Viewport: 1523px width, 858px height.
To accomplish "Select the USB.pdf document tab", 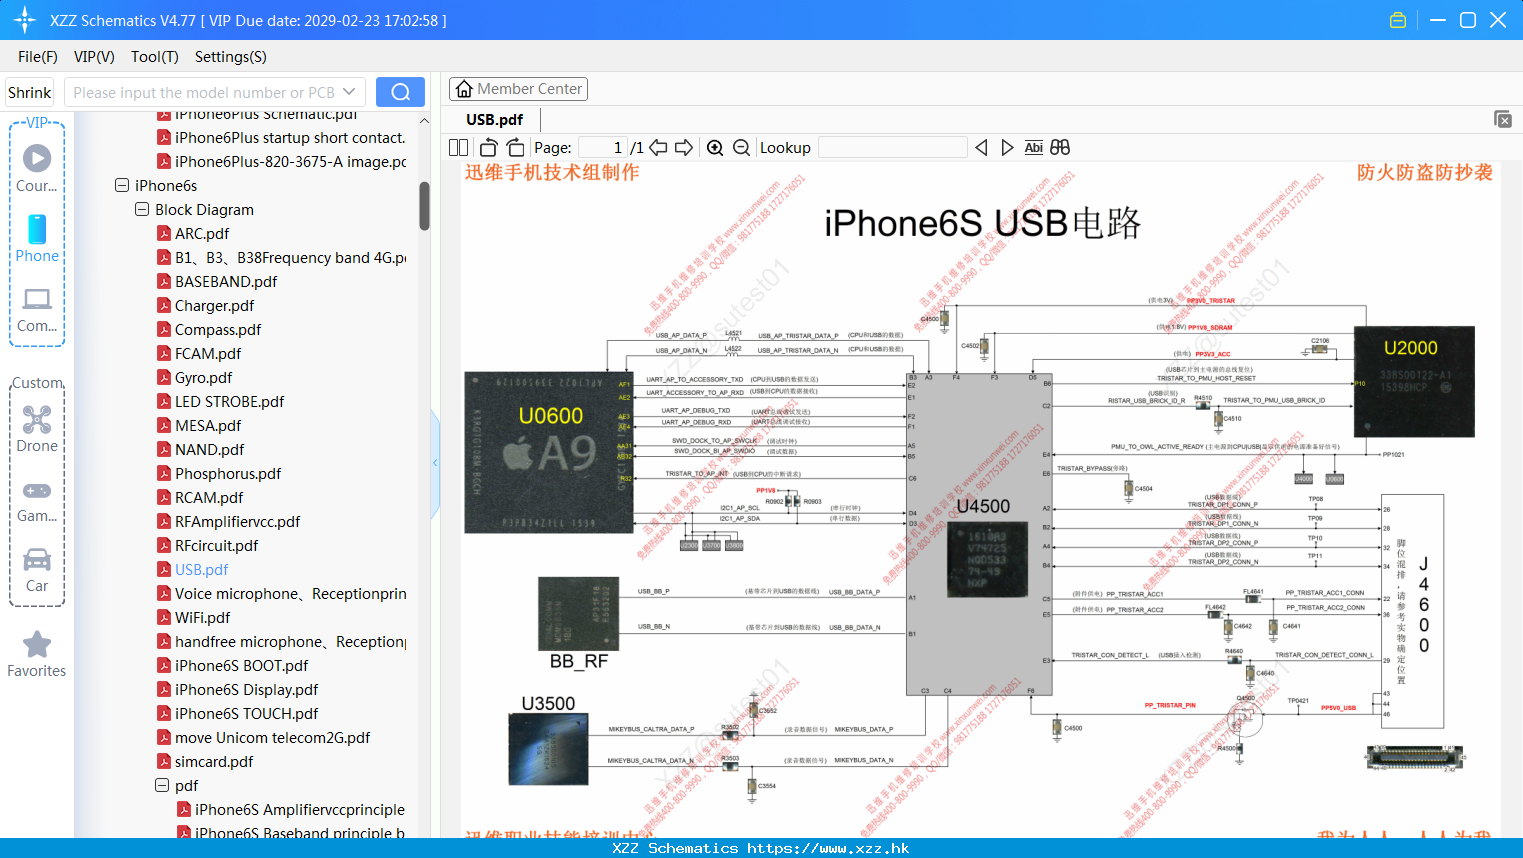I will click(x=495, y=120).
